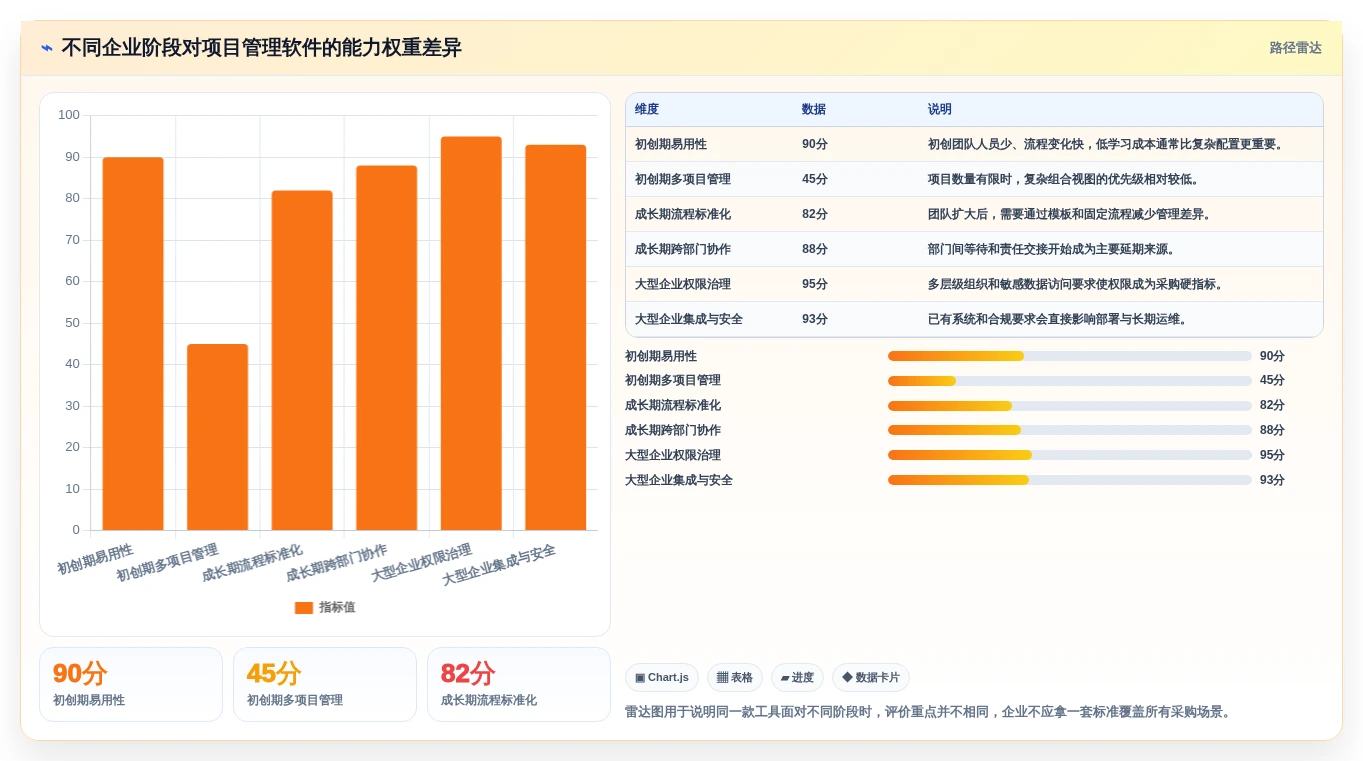Click the description starting 项目数量有限时

[1064, 179]
